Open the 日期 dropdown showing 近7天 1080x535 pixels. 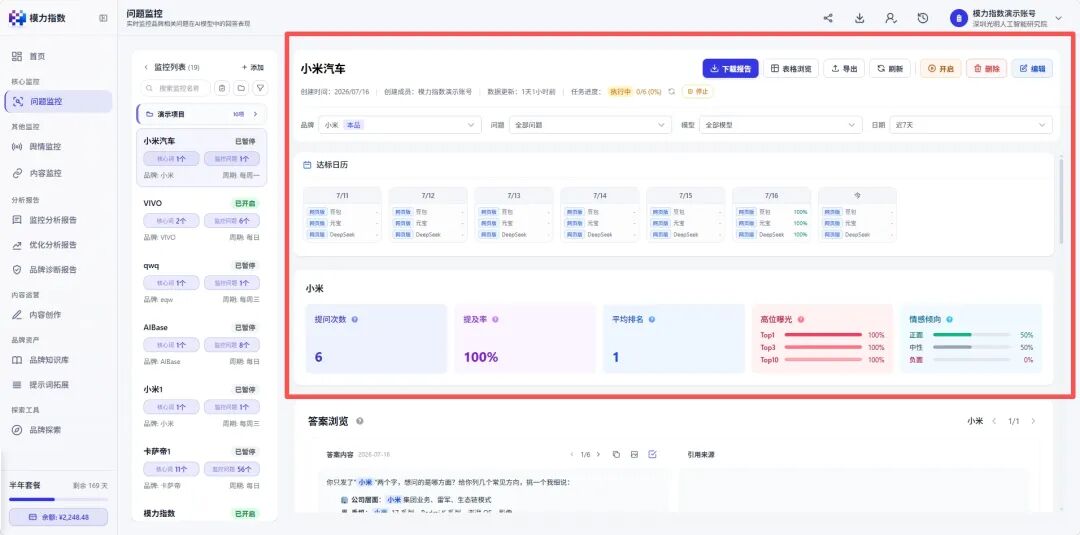(970, 125)
